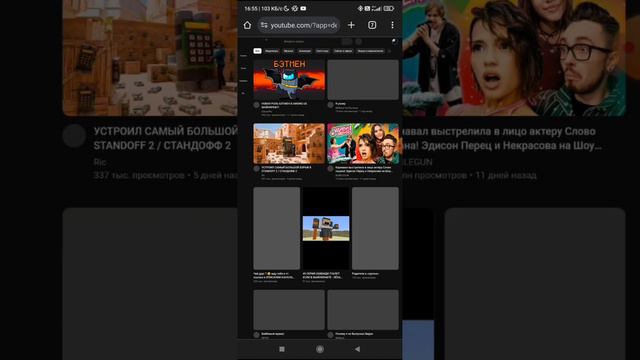Screen dimensions: 640x360
Task: Tap YouTube icon in the status bar
Action: [x=303, y=8]
